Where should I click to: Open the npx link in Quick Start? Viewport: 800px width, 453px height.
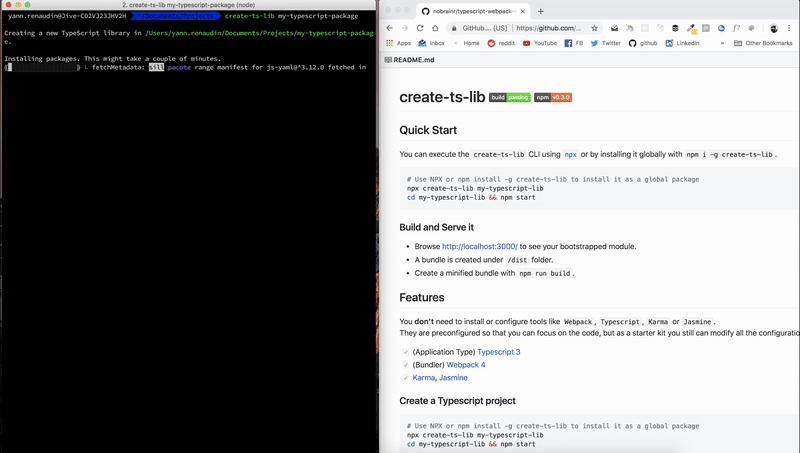click(x=570, y=155)
